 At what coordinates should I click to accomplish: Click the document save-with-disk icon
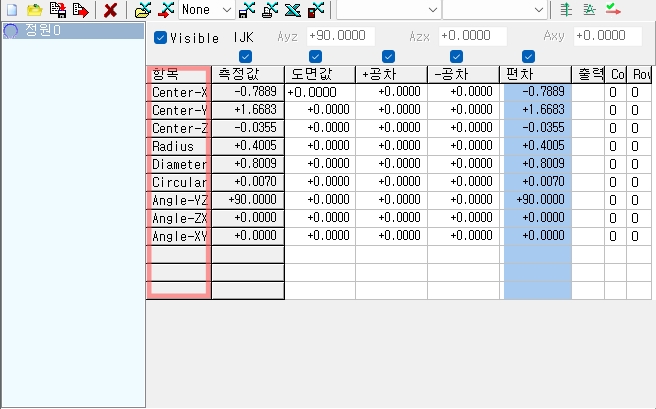tap(58, 9)
